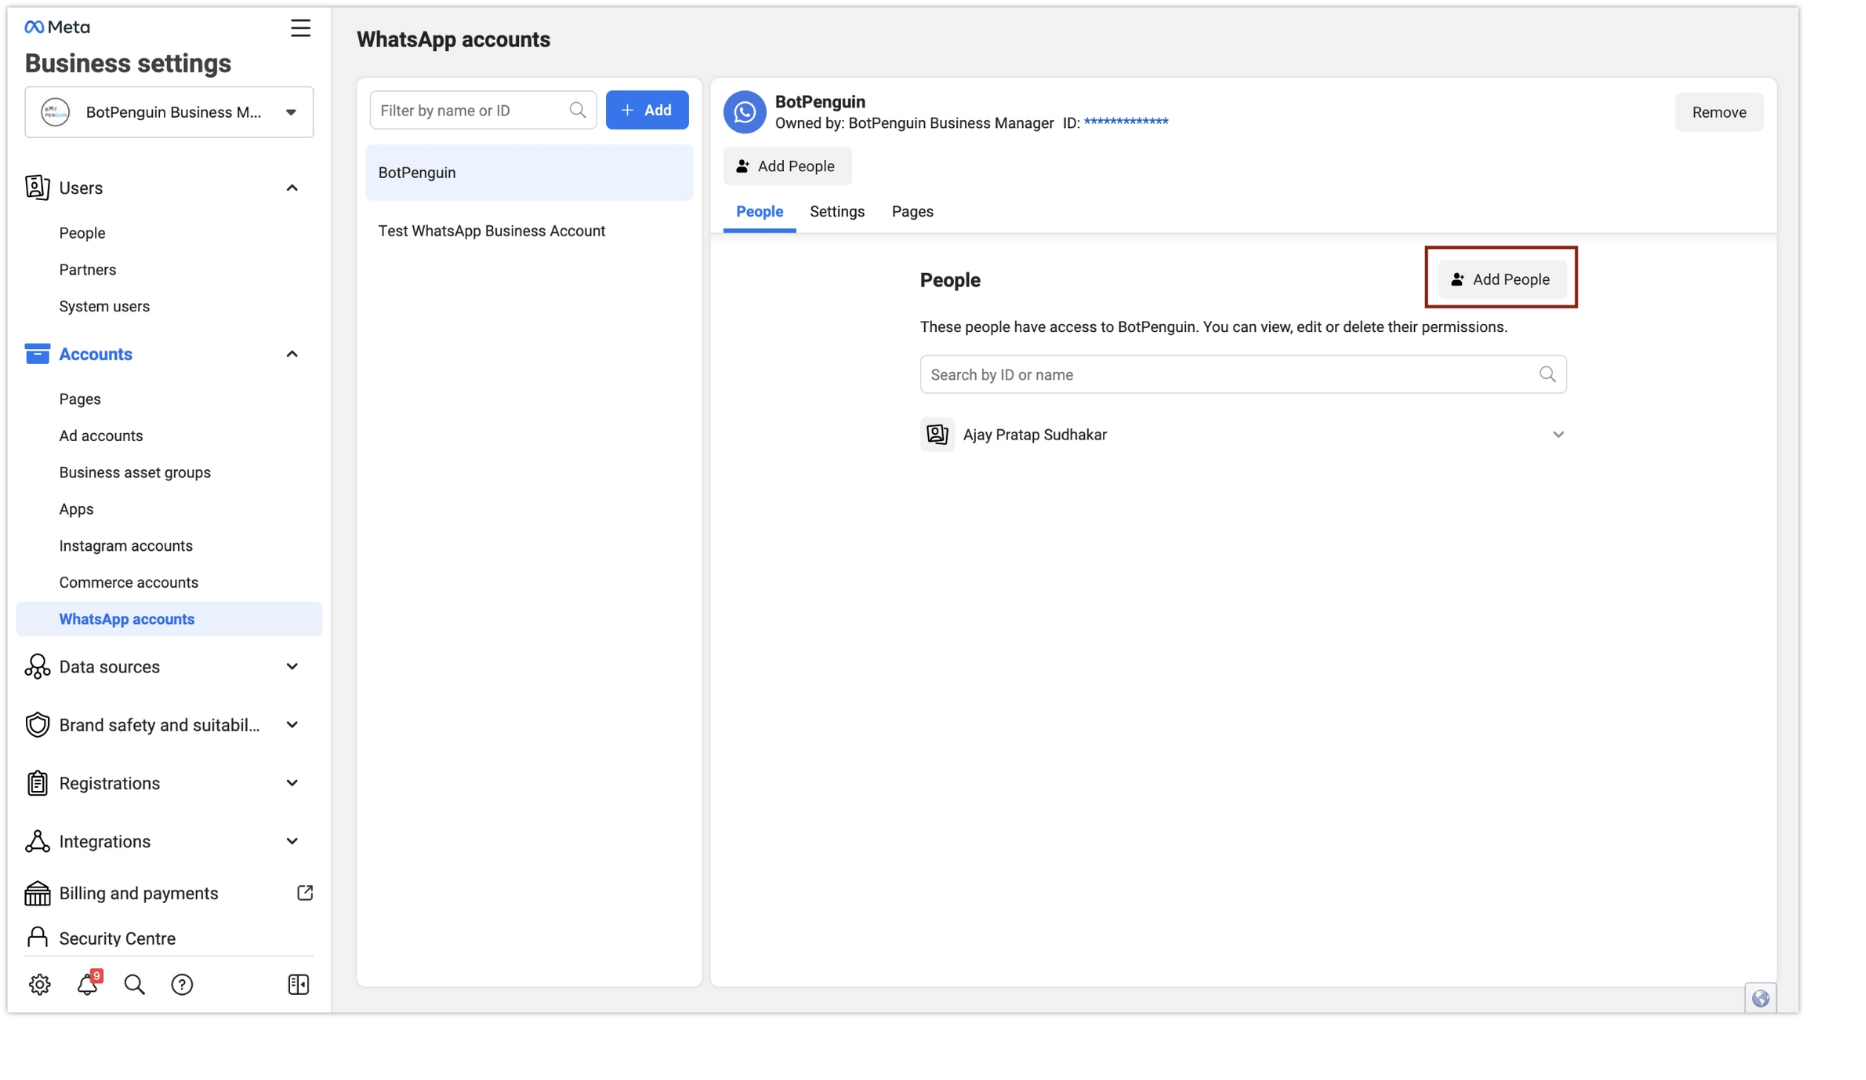Open the globe icon at bottom right
The height and width of the screenshot is (1080, 1866).
click(1761, 998)
